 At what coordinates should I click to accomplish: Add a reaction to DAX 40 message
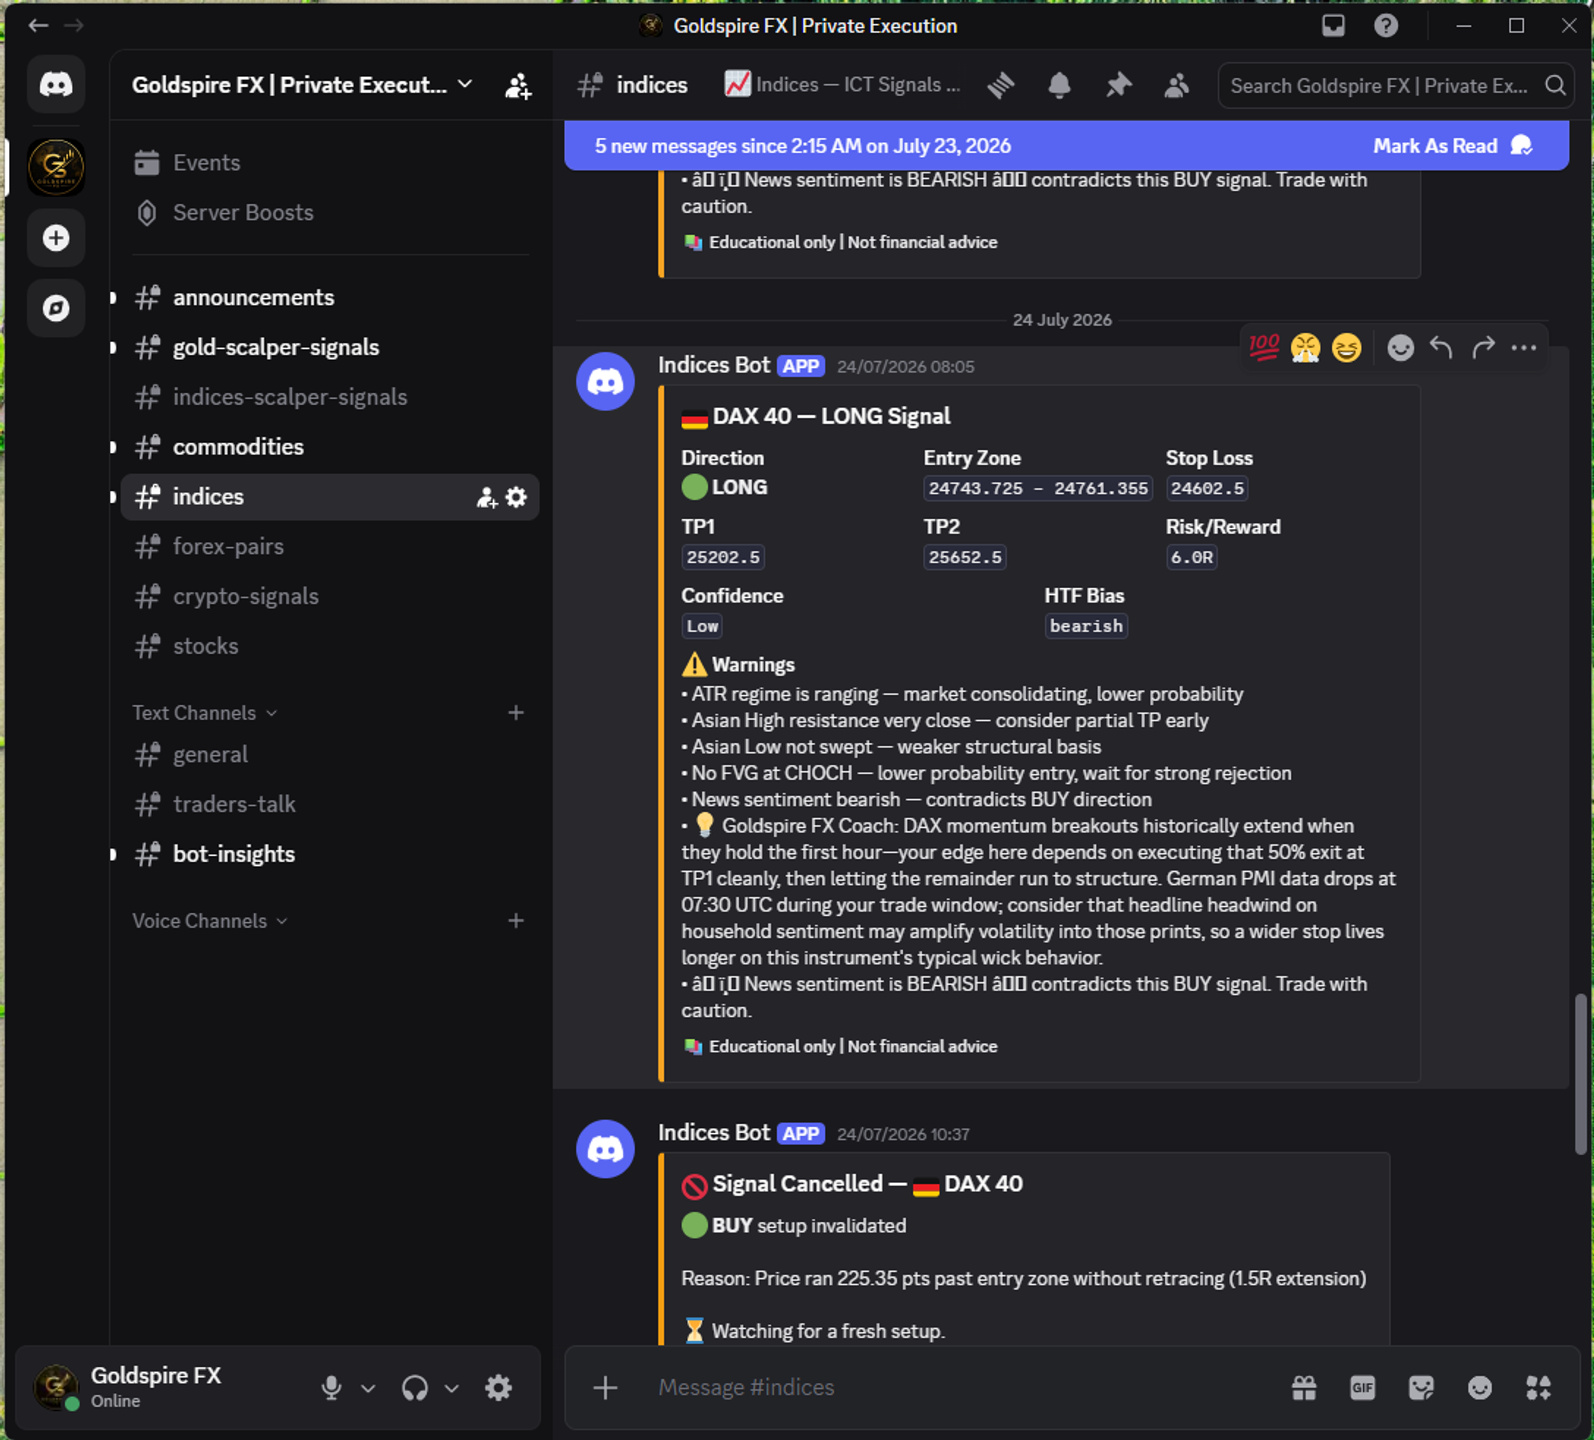pos(1400,347)
